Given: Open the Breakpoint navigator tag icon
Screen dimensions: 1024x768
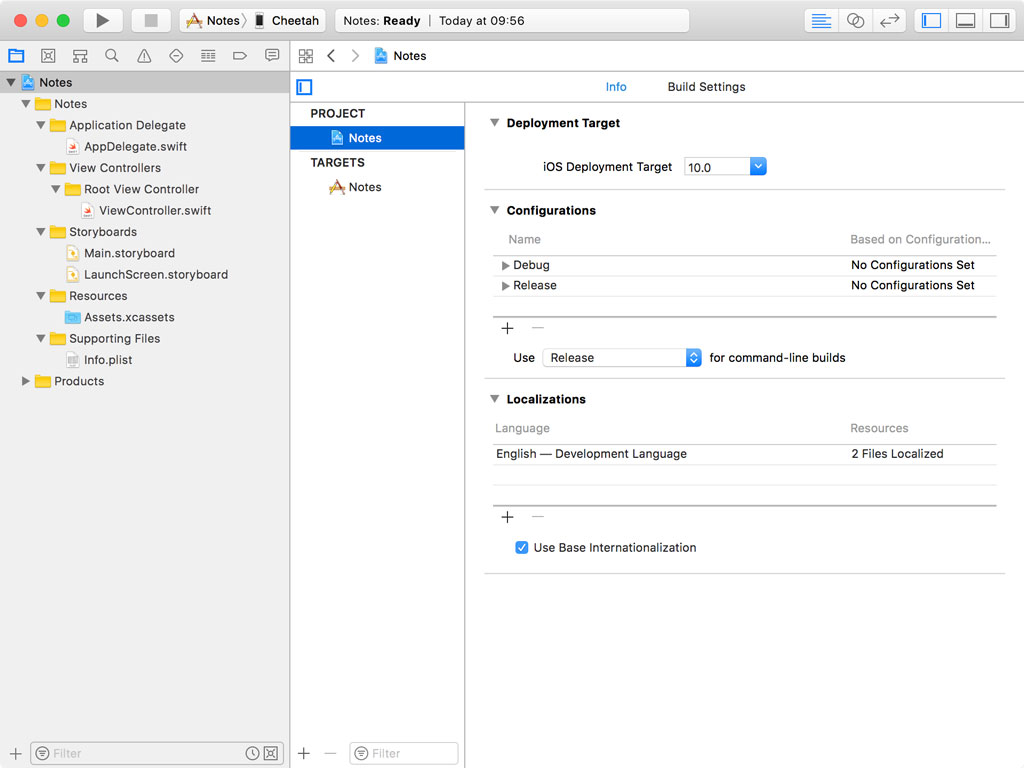Looking at the screenshot, I should 240,55.
